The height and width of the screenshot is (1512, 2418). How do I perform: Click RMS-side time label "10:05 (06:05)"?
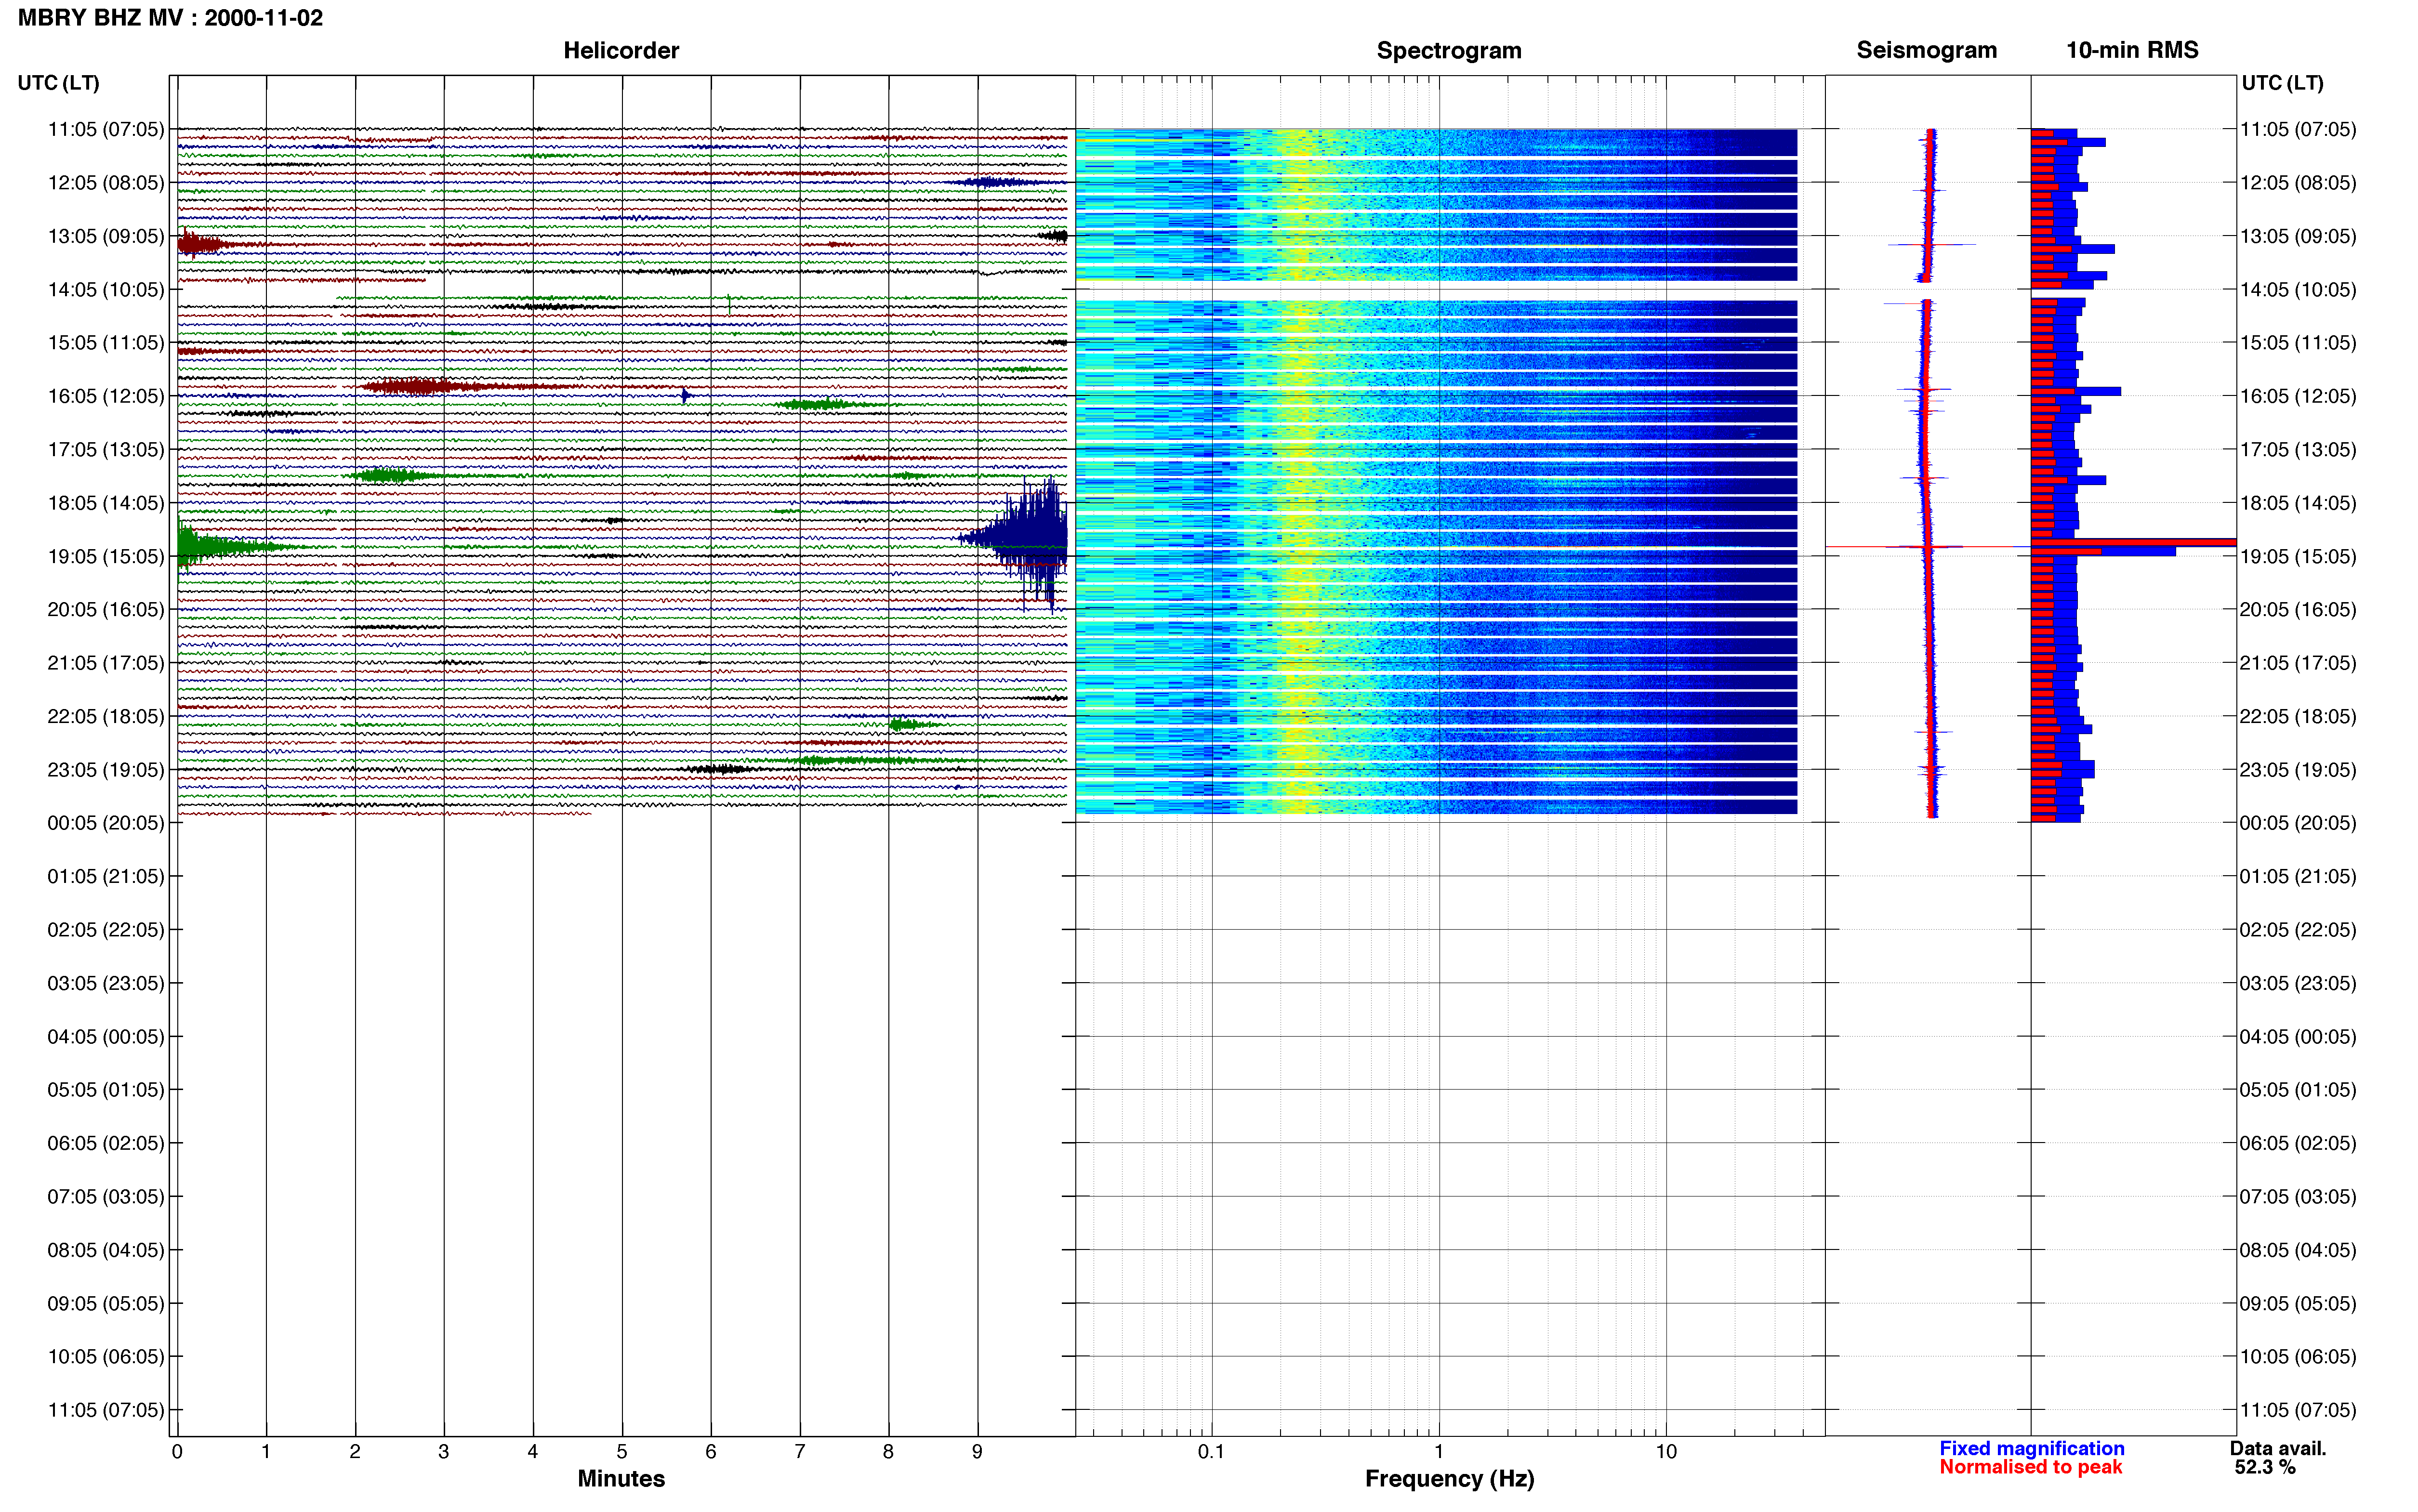coord(2298,1357)
